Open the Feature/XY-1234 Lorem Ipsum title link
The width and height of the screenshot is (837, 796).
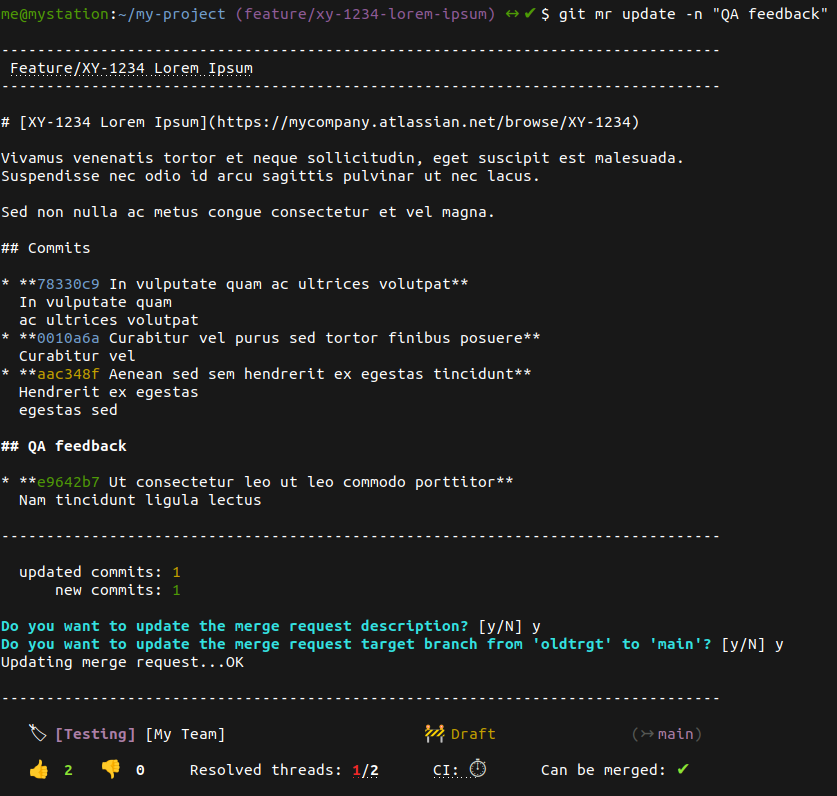131,68
